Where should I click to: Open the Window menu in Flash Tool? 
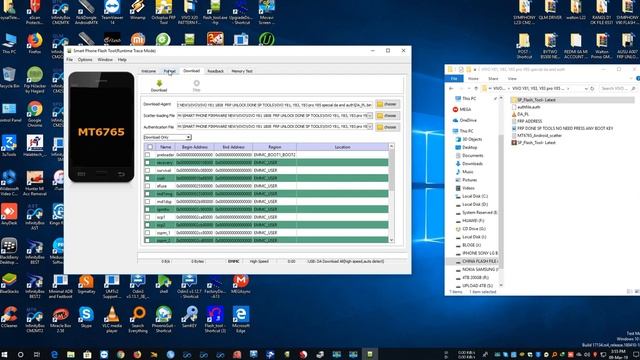click(x=105, y=60)
